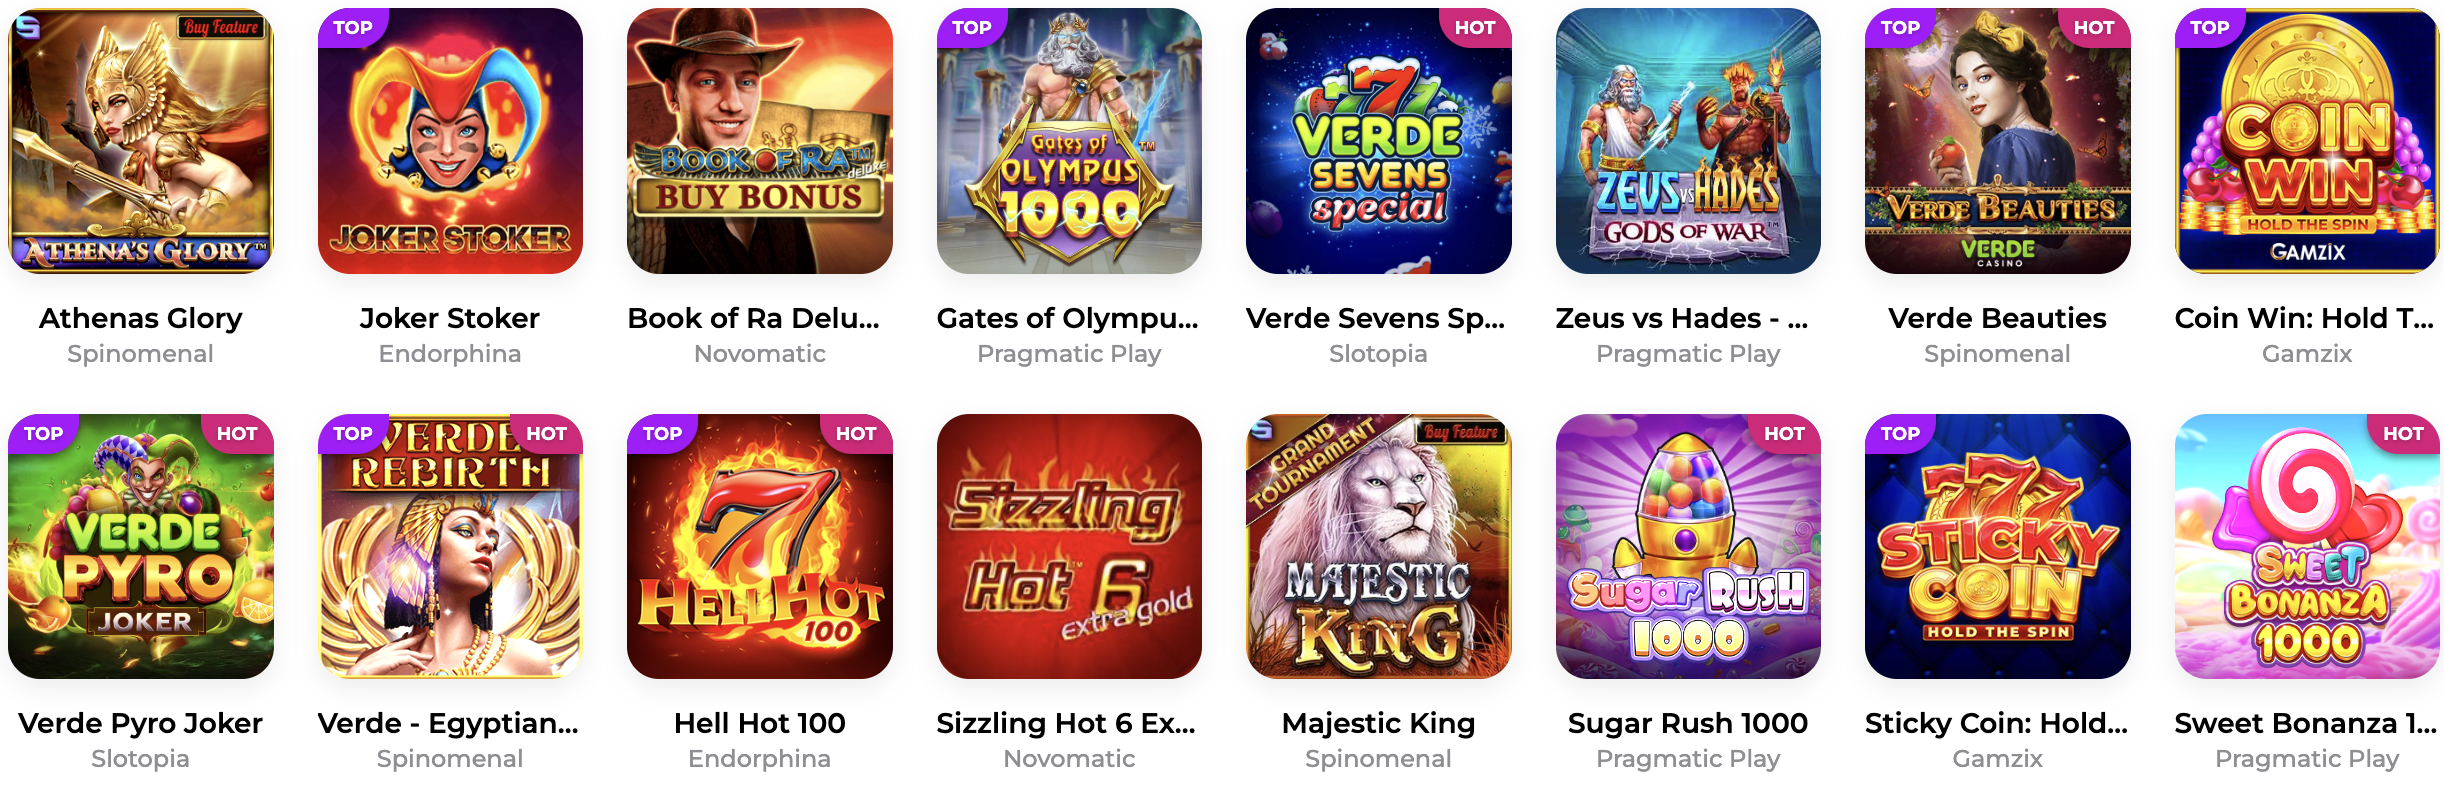
Task: Open Sizzling Hot 6 Extra Gold thumbnail
Action: (1069, 546)
